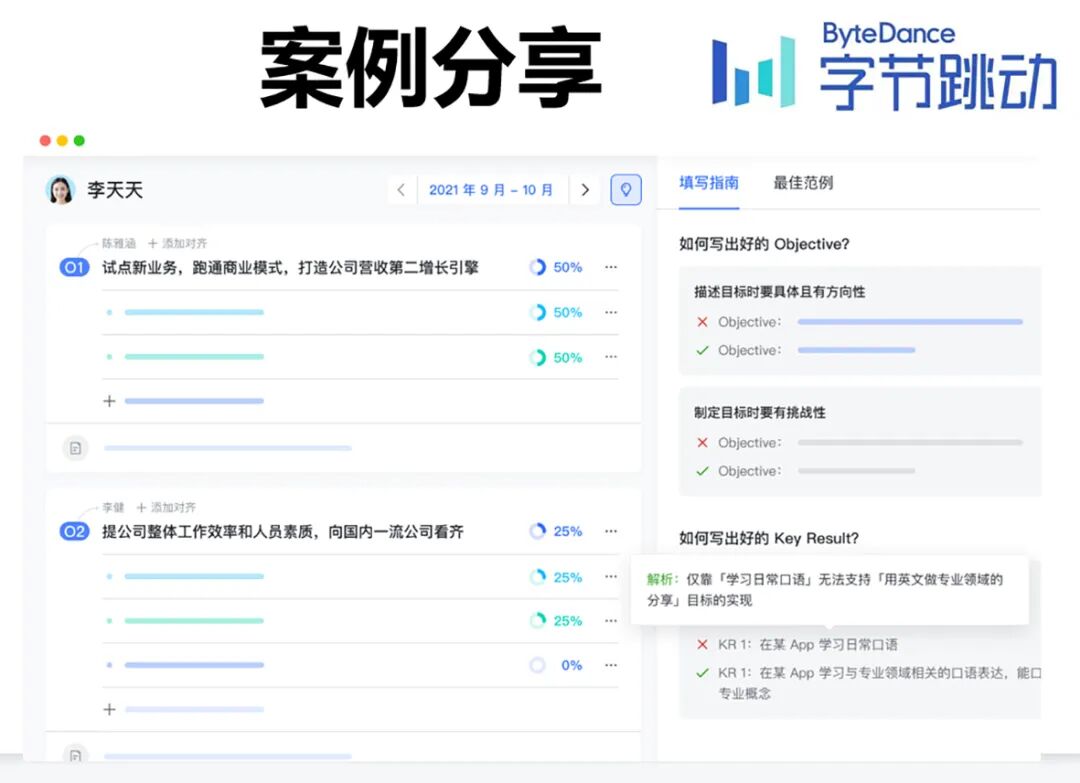Click O1 objective 50% progress indicator
Screen dimensions: 1080x783
click(x=556, y=267)
